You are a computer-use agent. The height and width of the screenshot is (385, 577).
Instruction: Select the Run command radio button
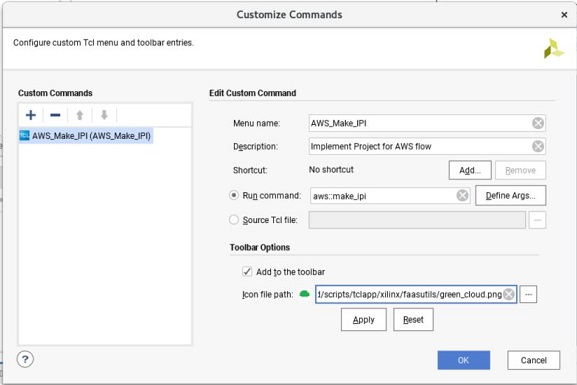pos(234,195)
